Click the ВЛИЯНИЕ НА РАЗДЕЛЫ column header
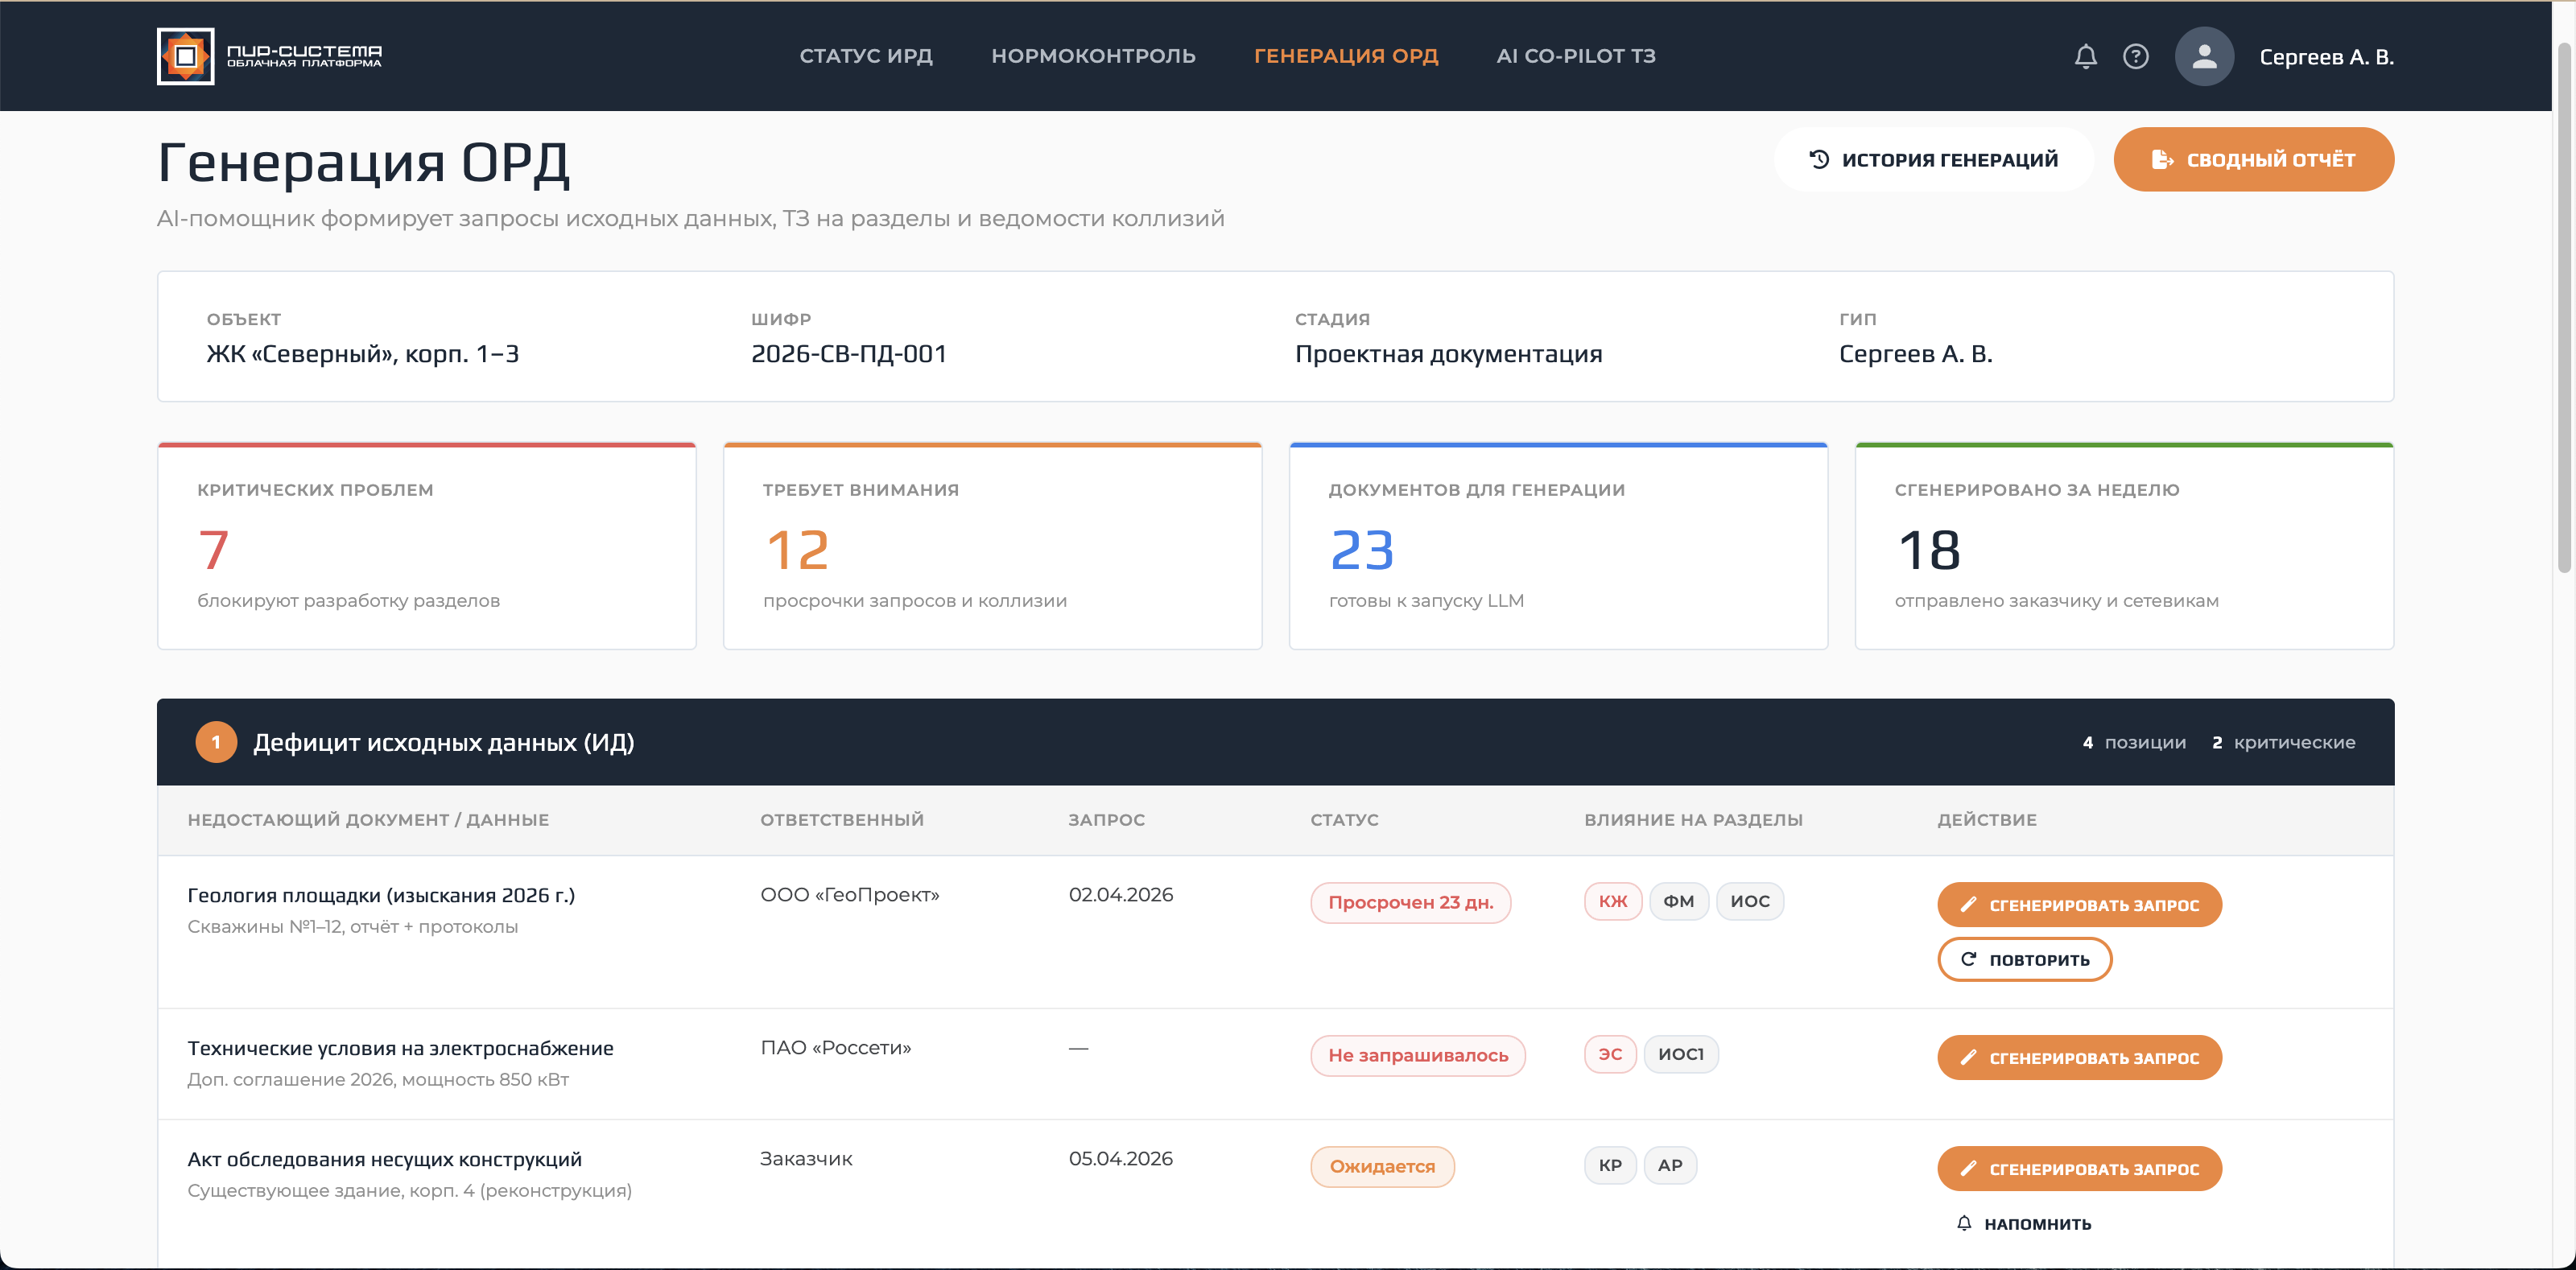The height and width of the screenshot is (1270, 2576). click(x=1693, y=819)
